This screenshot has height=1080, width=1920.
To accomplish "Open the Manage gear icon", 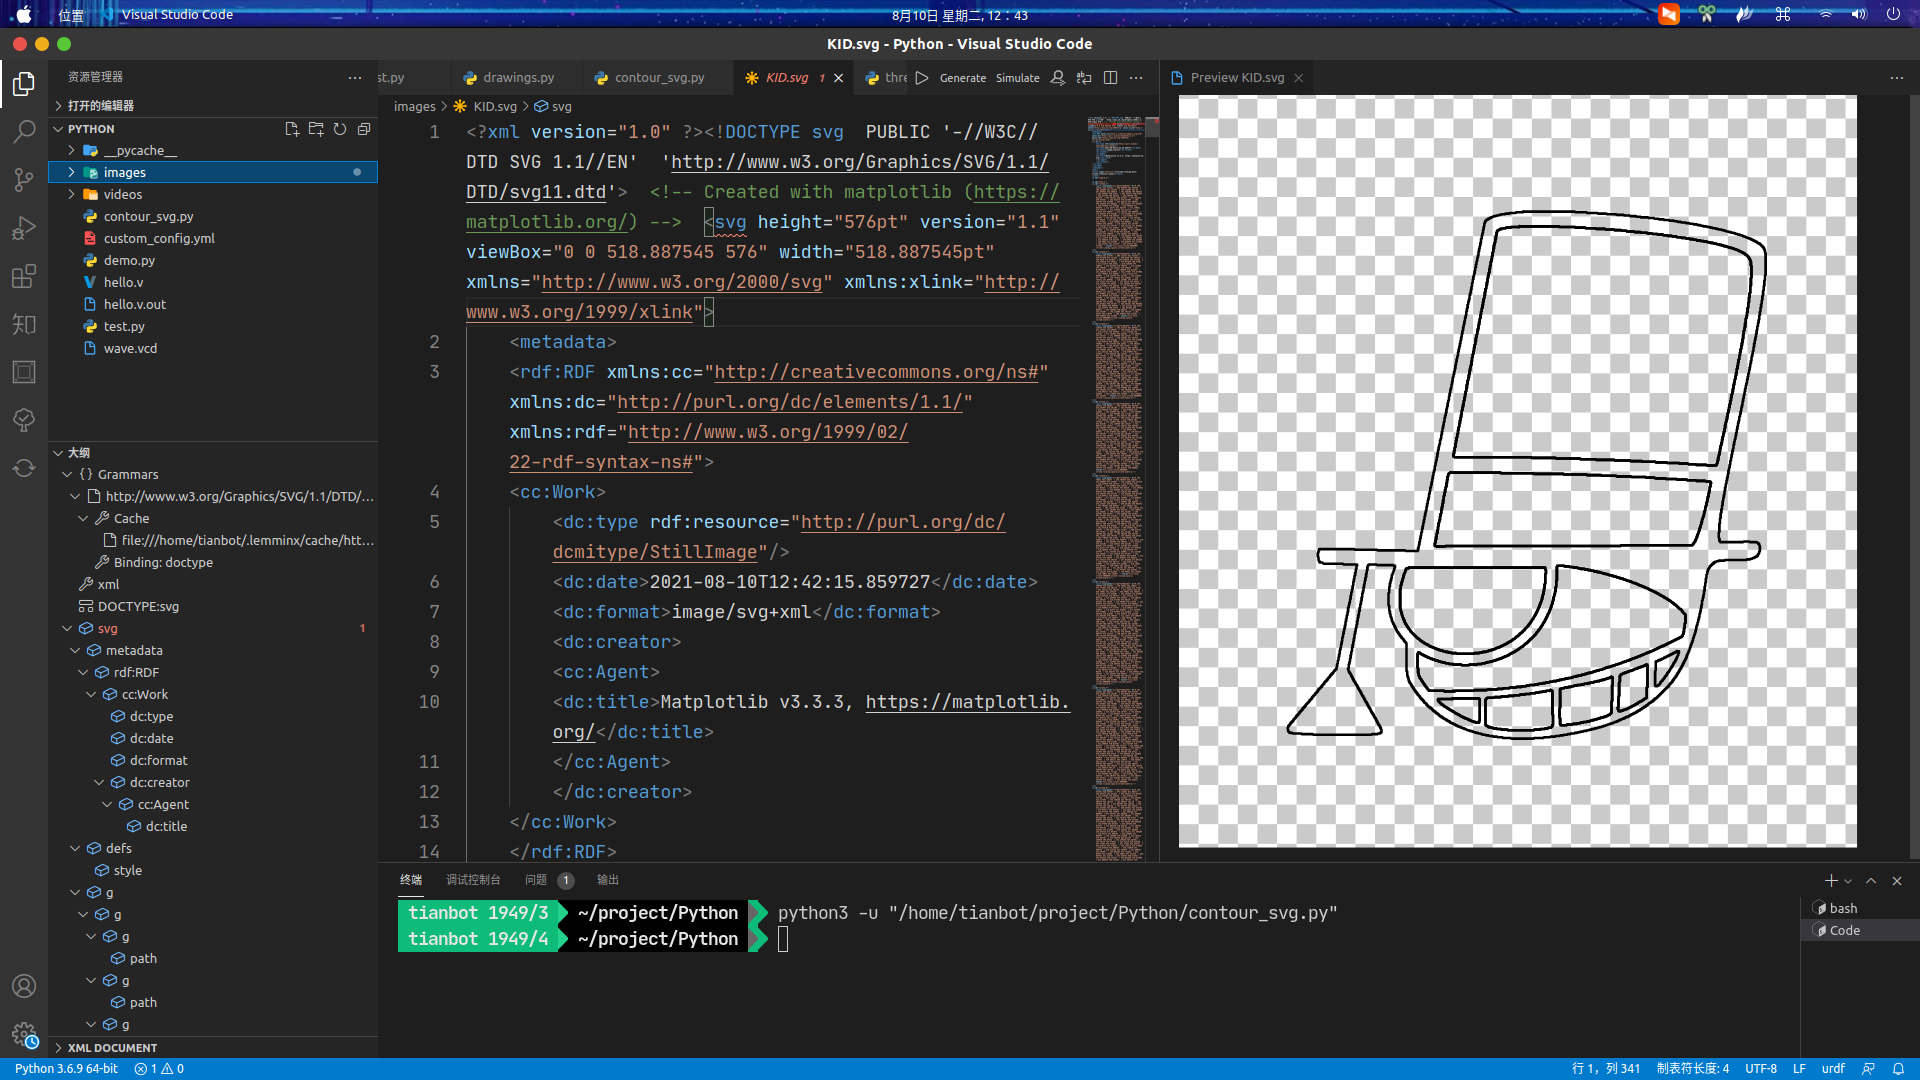I will coord(24,1034).
